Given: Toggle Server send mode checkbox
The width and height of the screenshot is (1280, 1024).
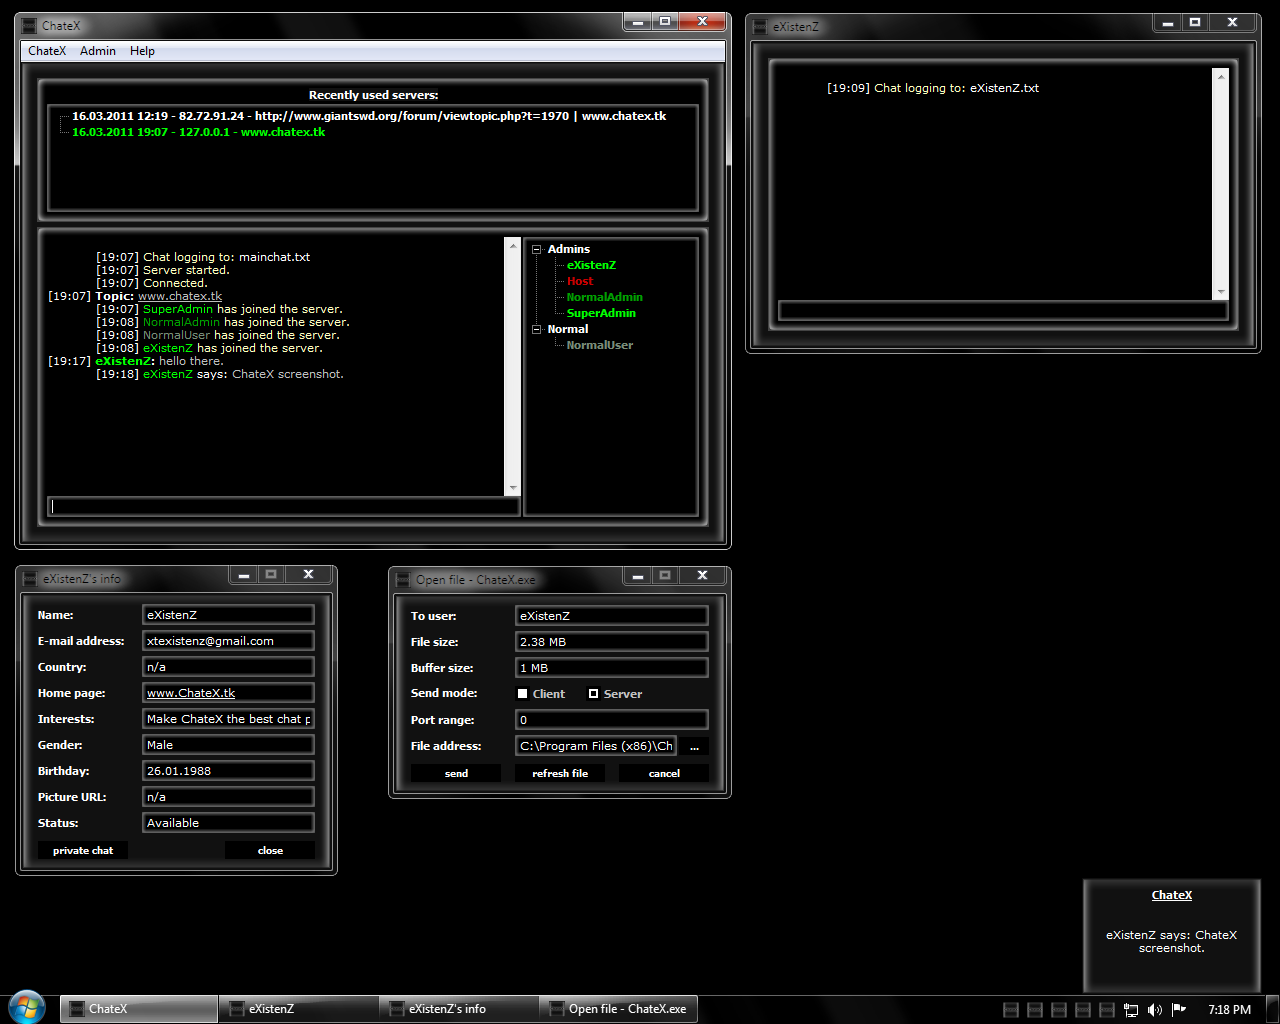Looking at the screenshot, I should pyautogui.click(x=593, y=694).
